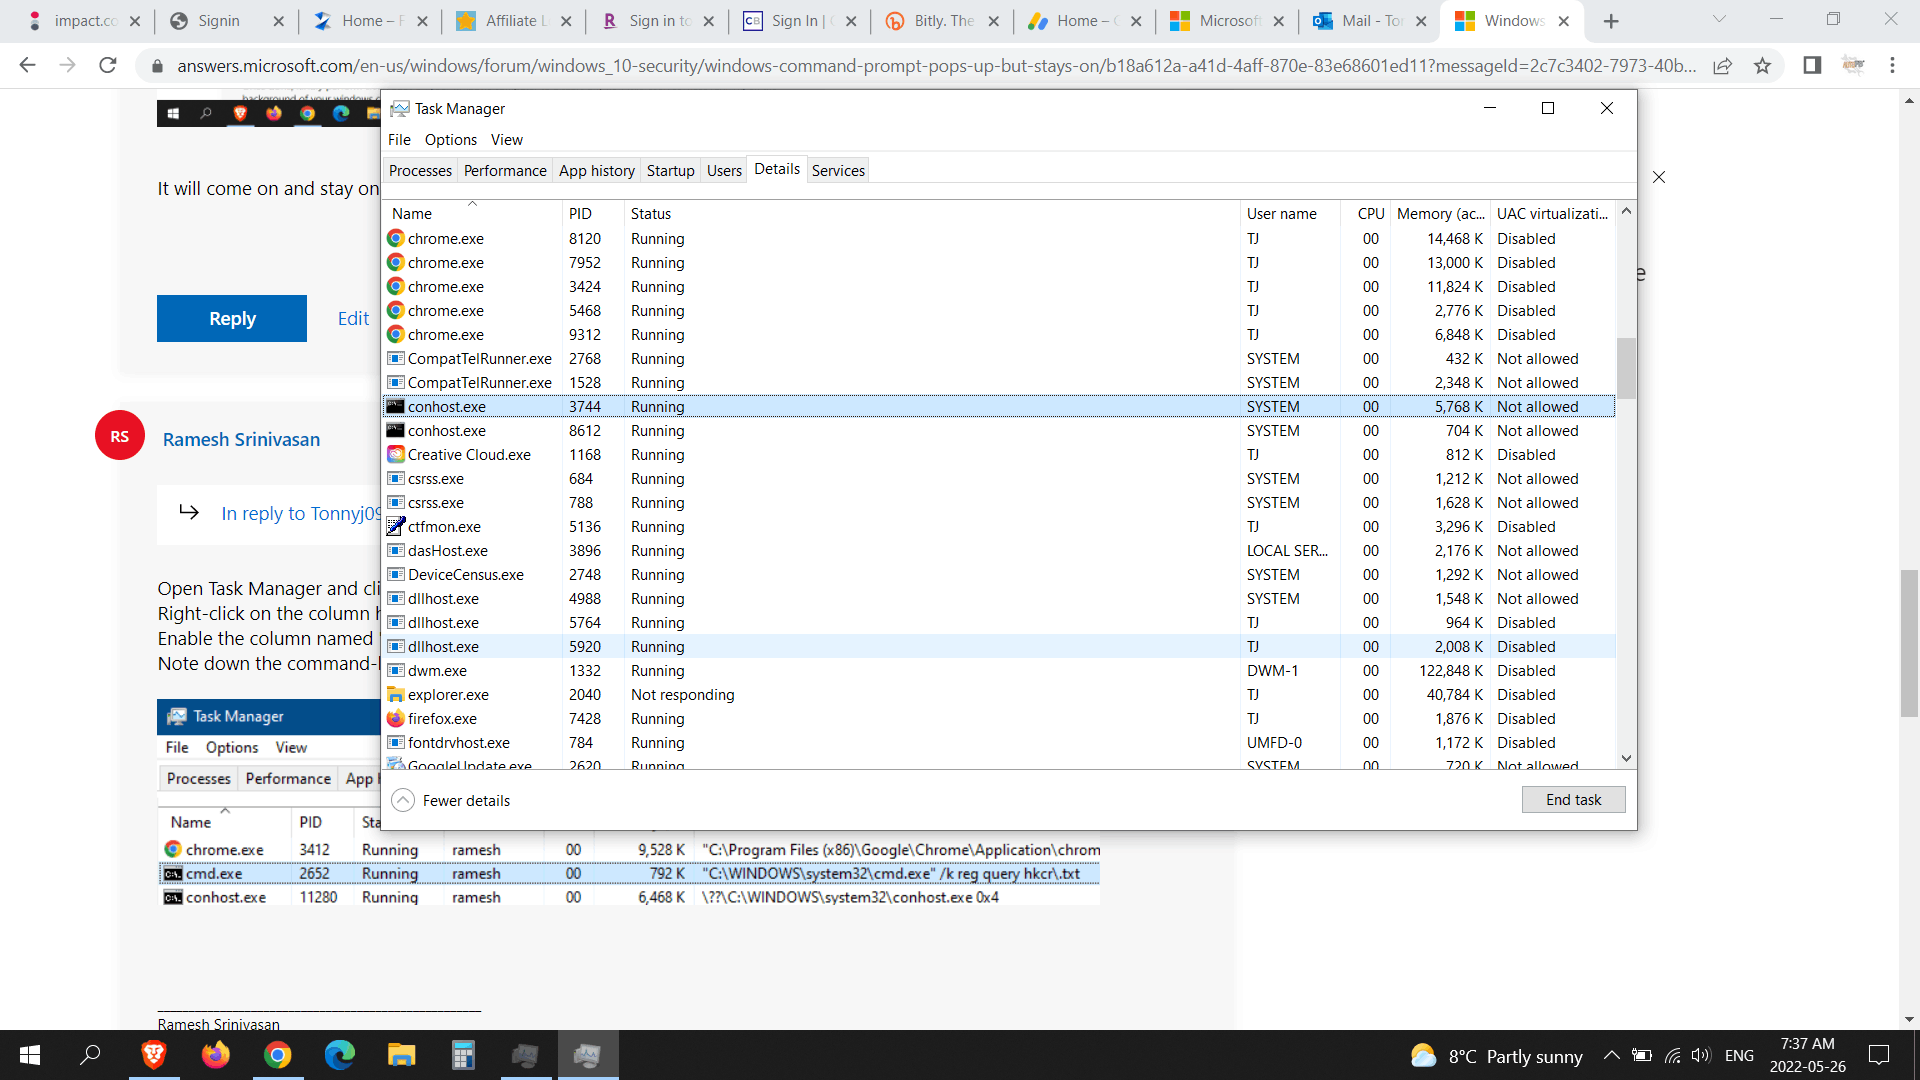1920x1080 pixels.
Task: Click the Chrome reload page icon
Action: pyautogui.click(x=108, y=66)
